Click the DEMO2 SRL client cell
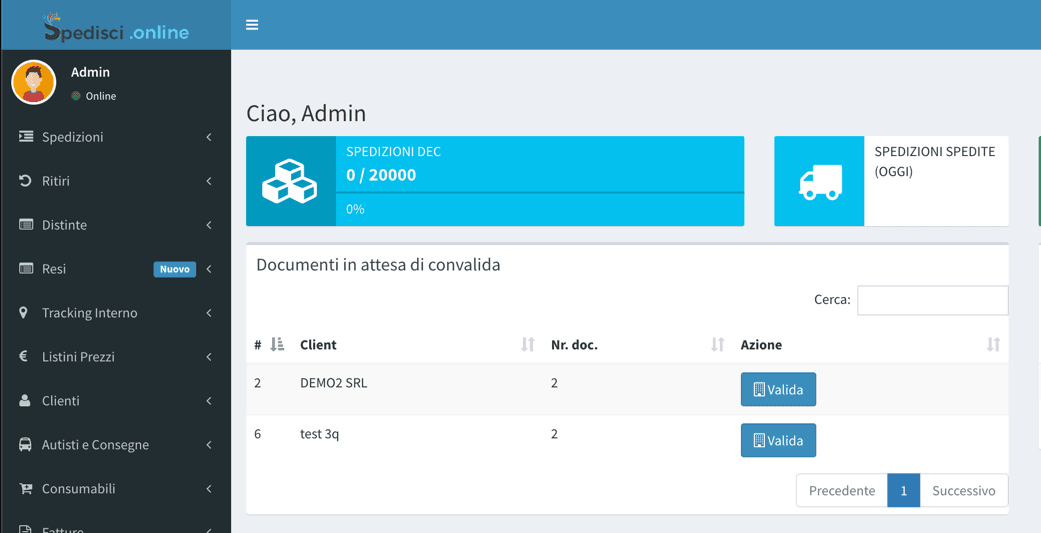 [333, 383]
